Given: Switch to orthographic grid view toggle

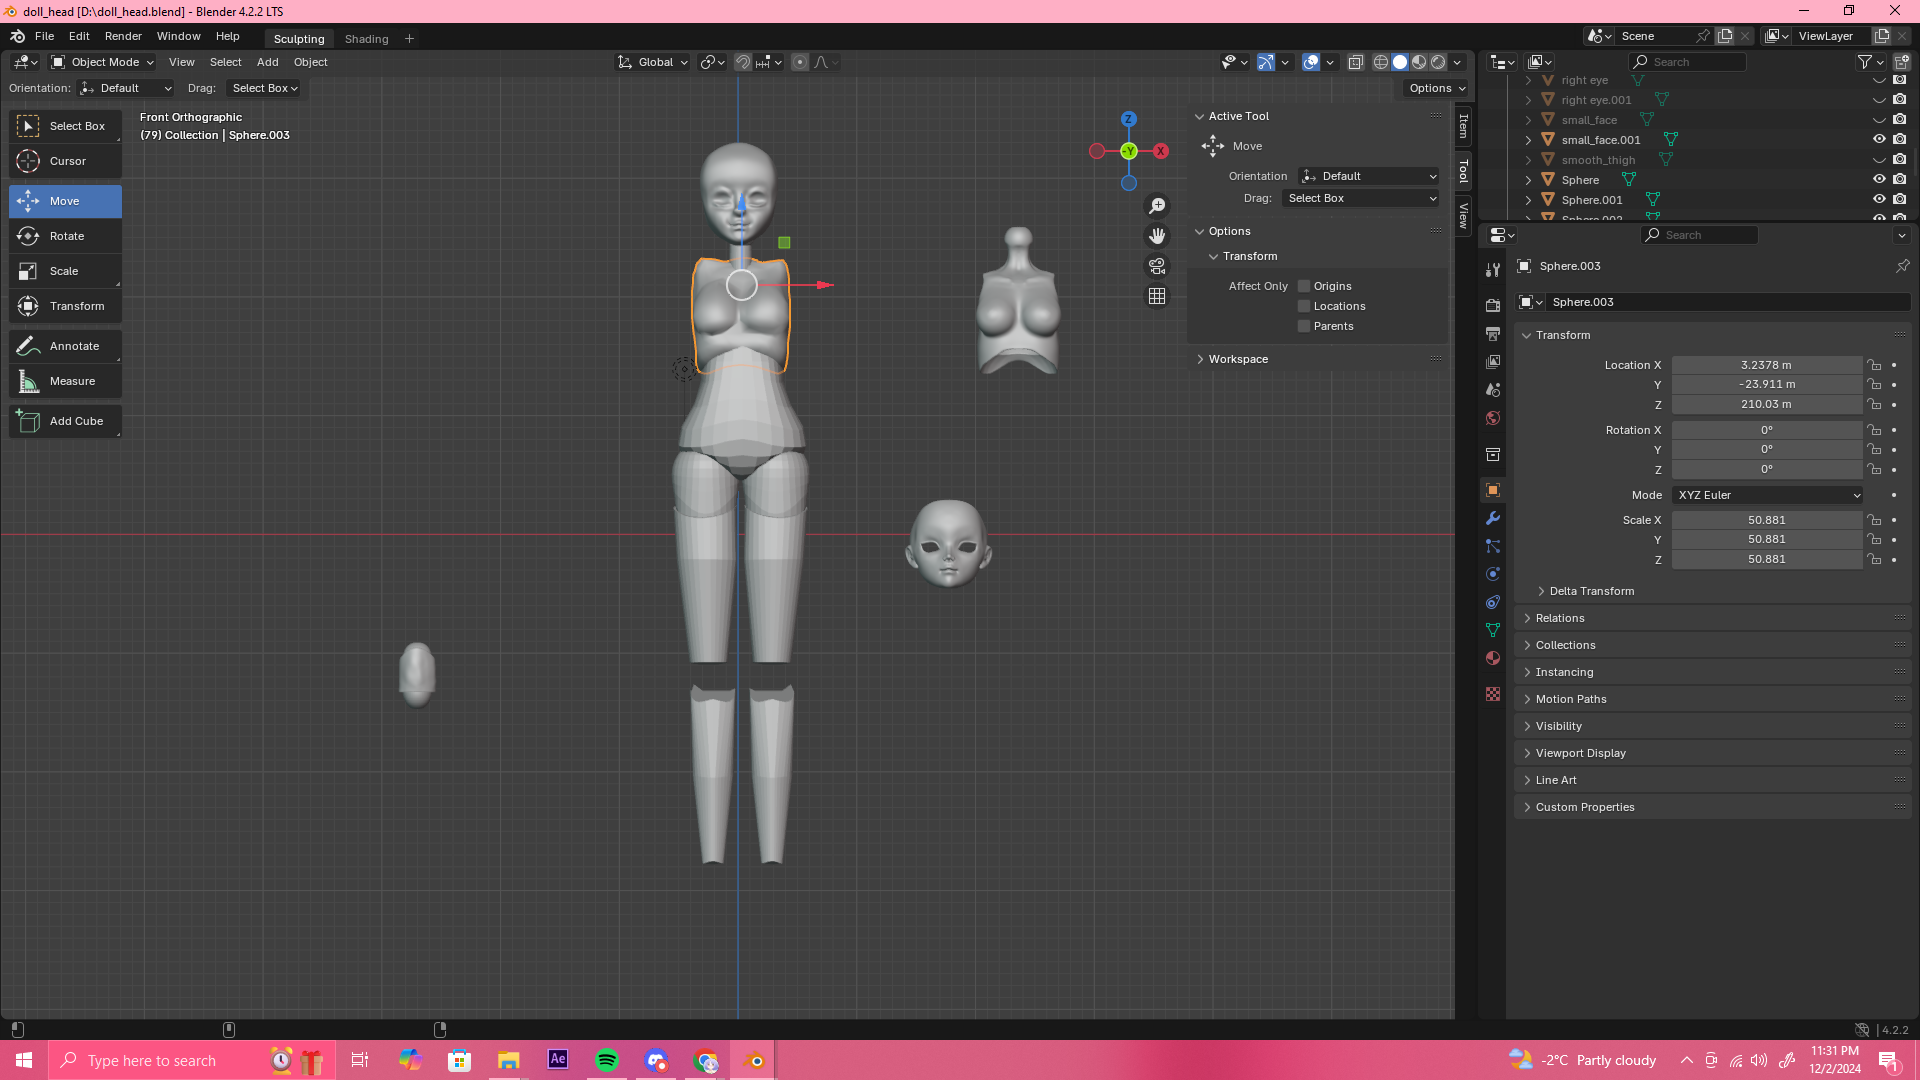Looking at the screenshot, I should pyautogui.click(x=1157, y=296).
